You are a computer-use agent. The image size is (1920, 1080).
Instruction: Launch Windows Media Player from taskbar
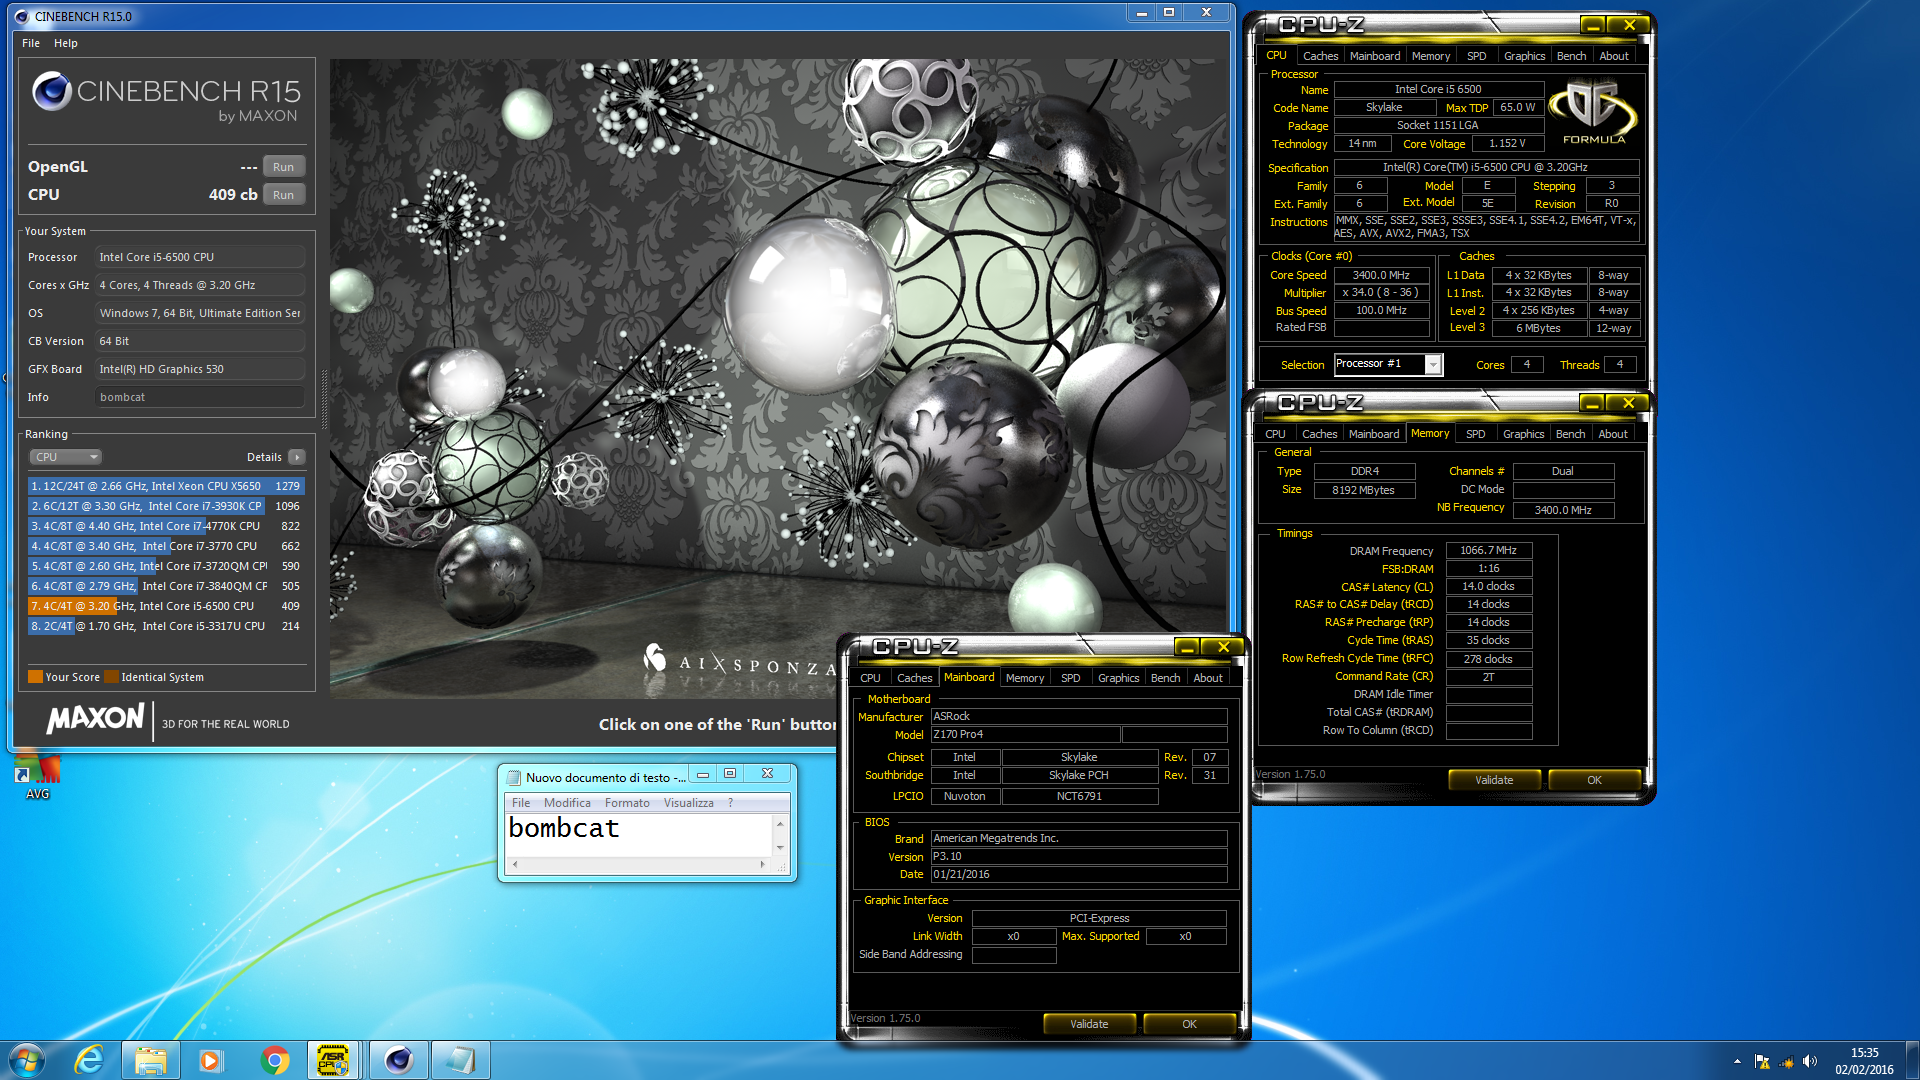211,1060
